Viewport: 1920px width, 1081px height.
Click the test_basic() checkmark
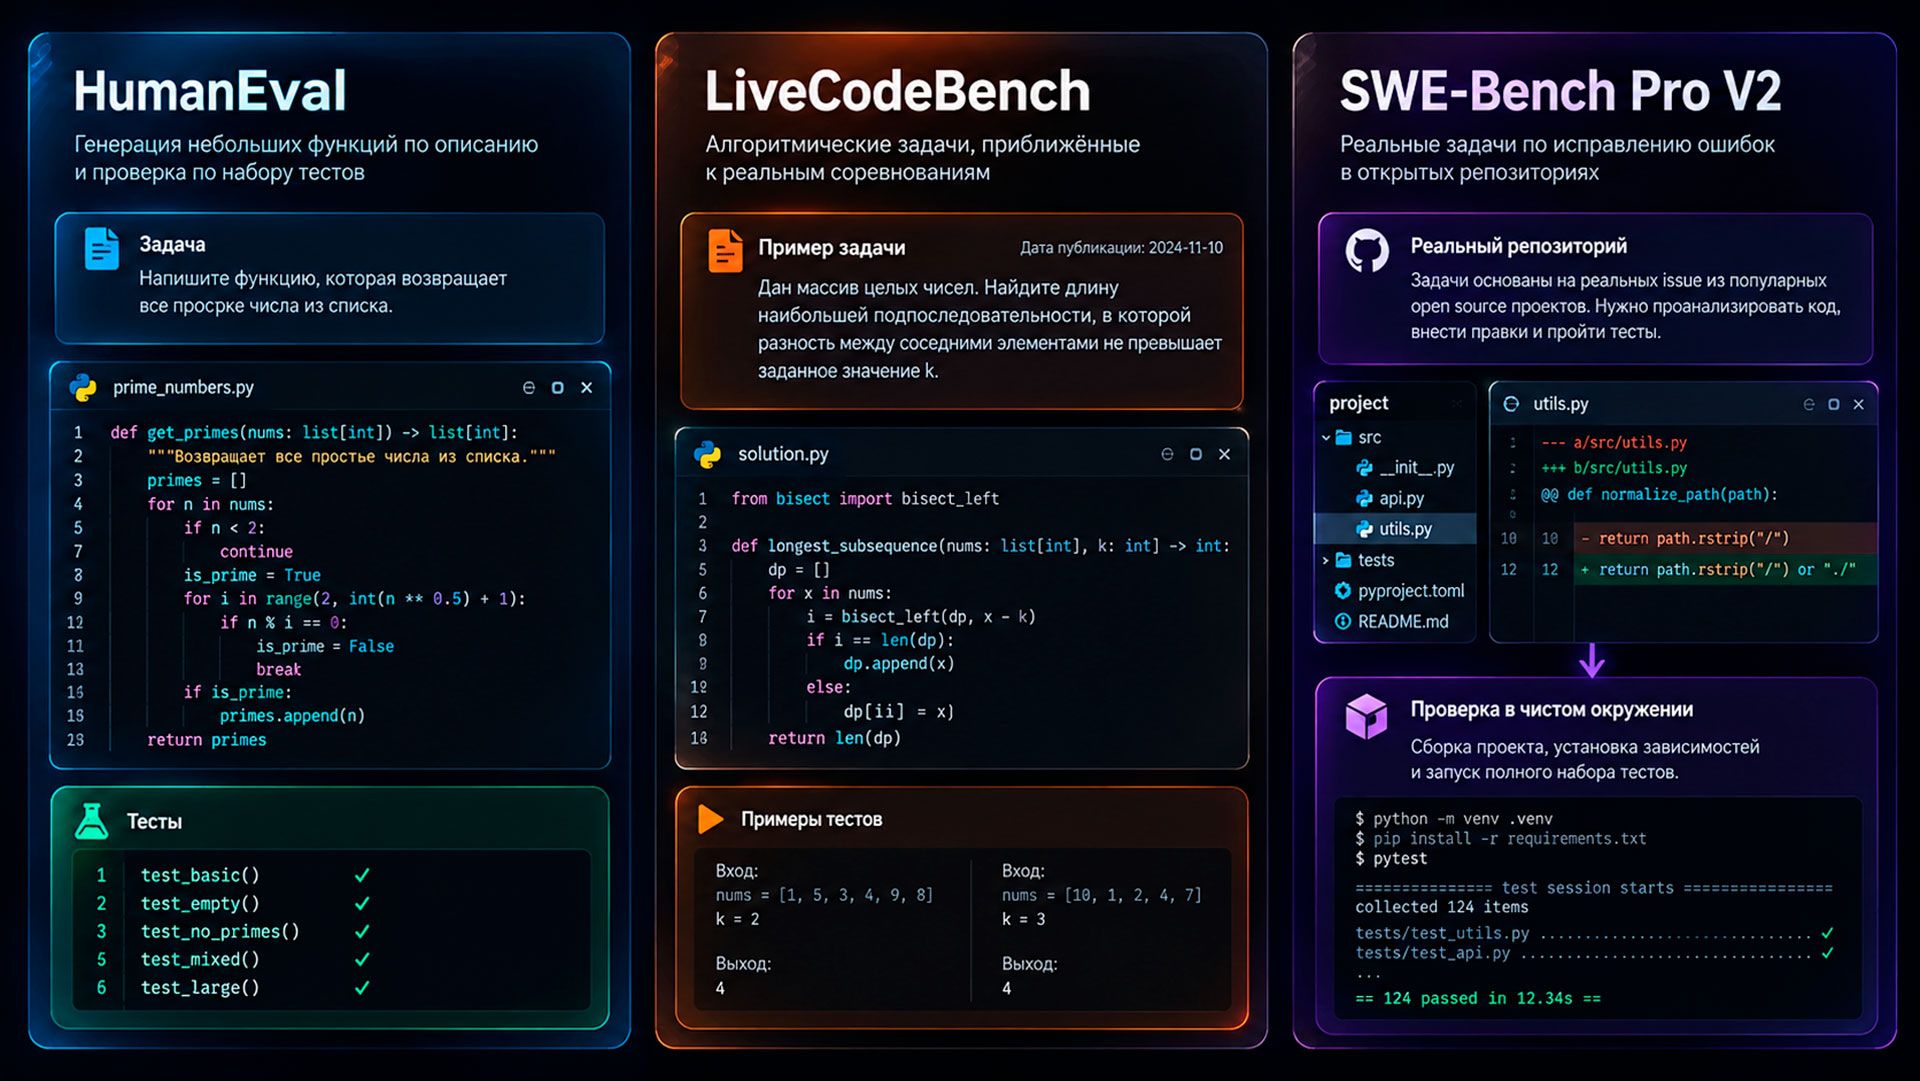click(x=362, y=875)
